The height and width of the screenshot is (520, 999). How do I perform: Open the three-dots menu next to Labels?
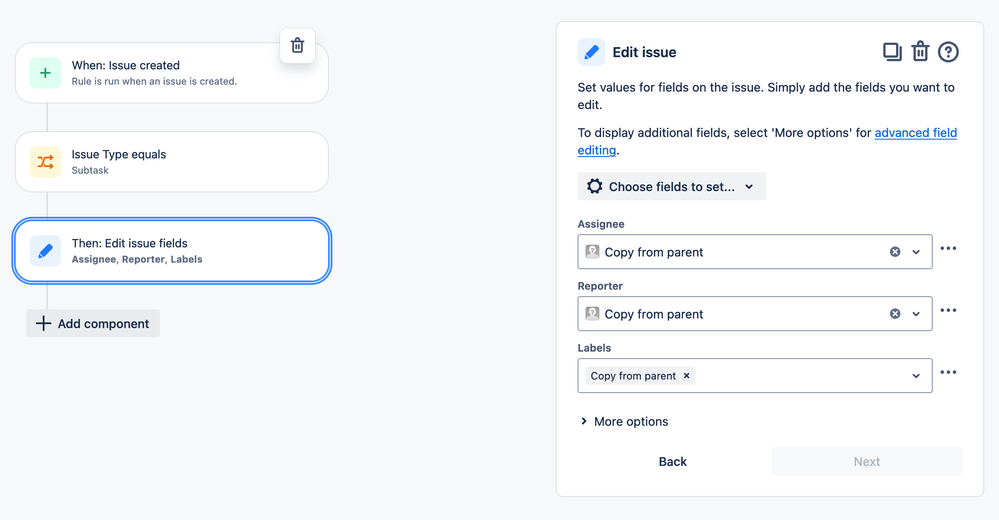948,372
